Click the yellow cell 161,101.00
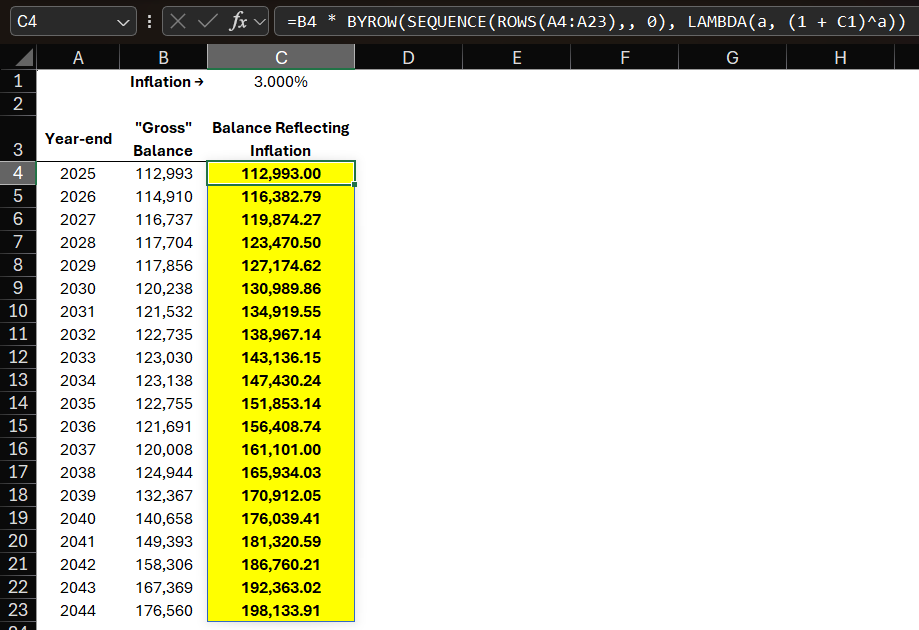The image size is (919, 630). pos(281,449)
